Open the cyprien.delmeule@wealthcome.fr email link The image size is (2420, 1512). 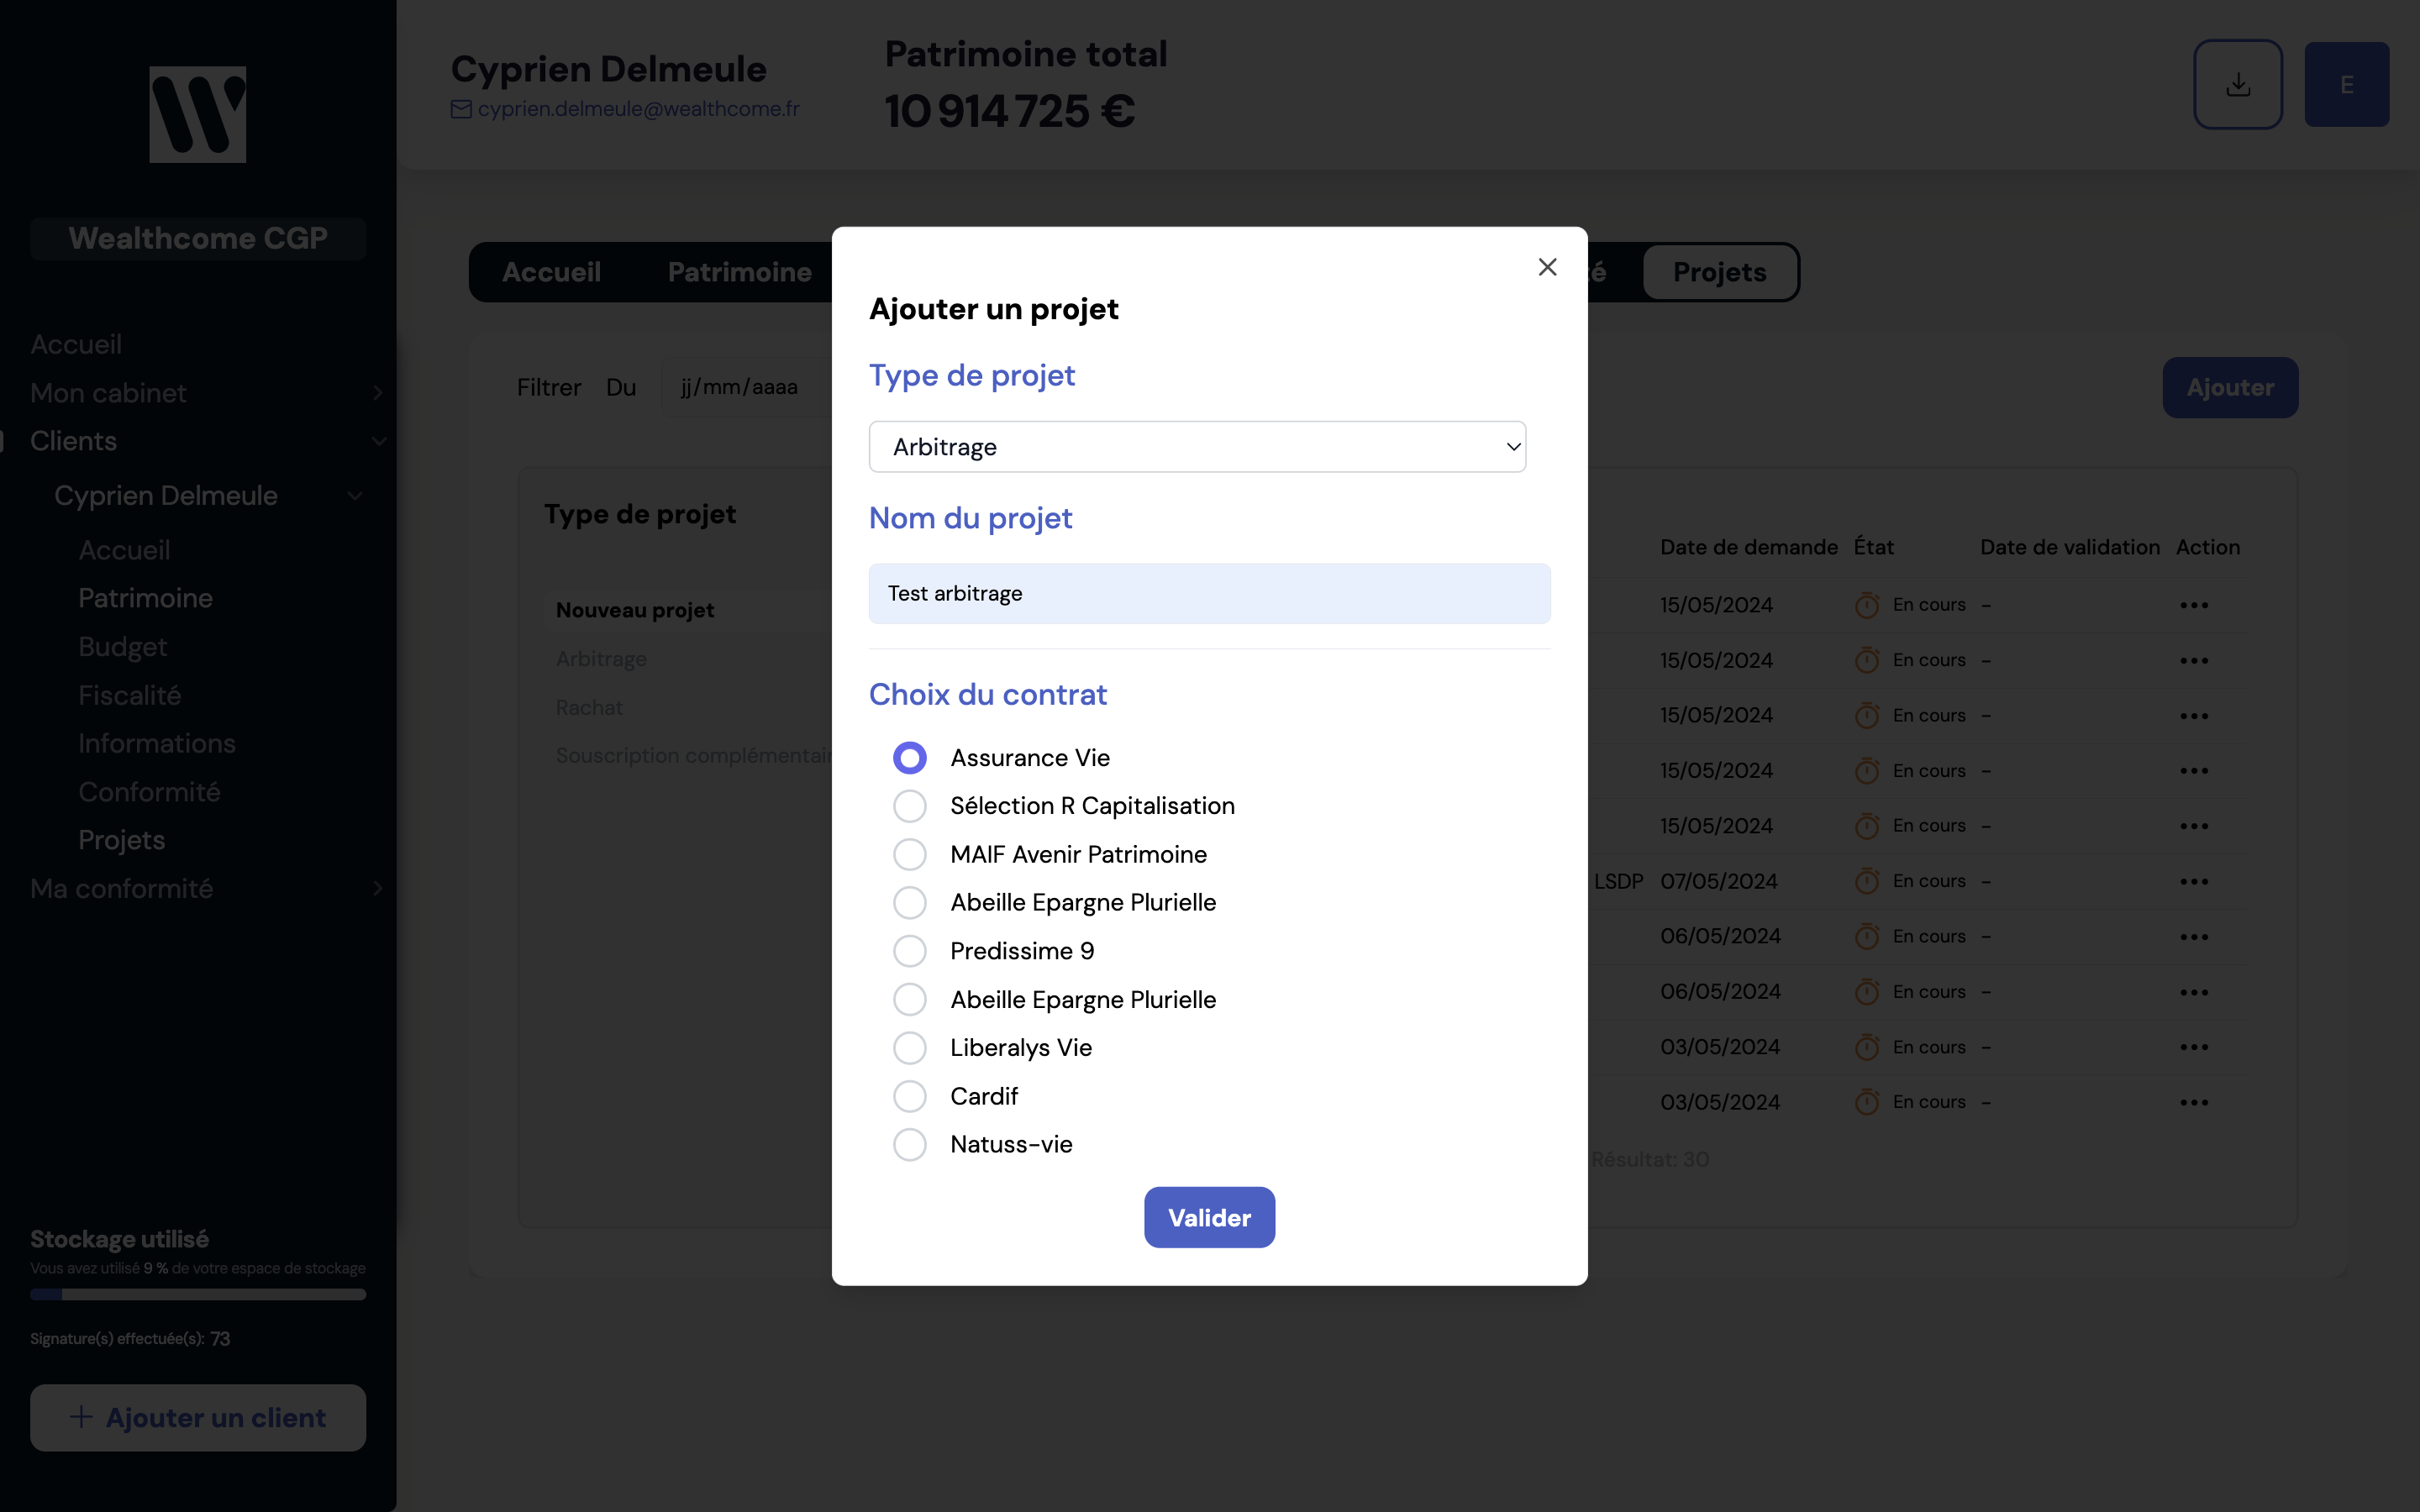pos(638,109)
